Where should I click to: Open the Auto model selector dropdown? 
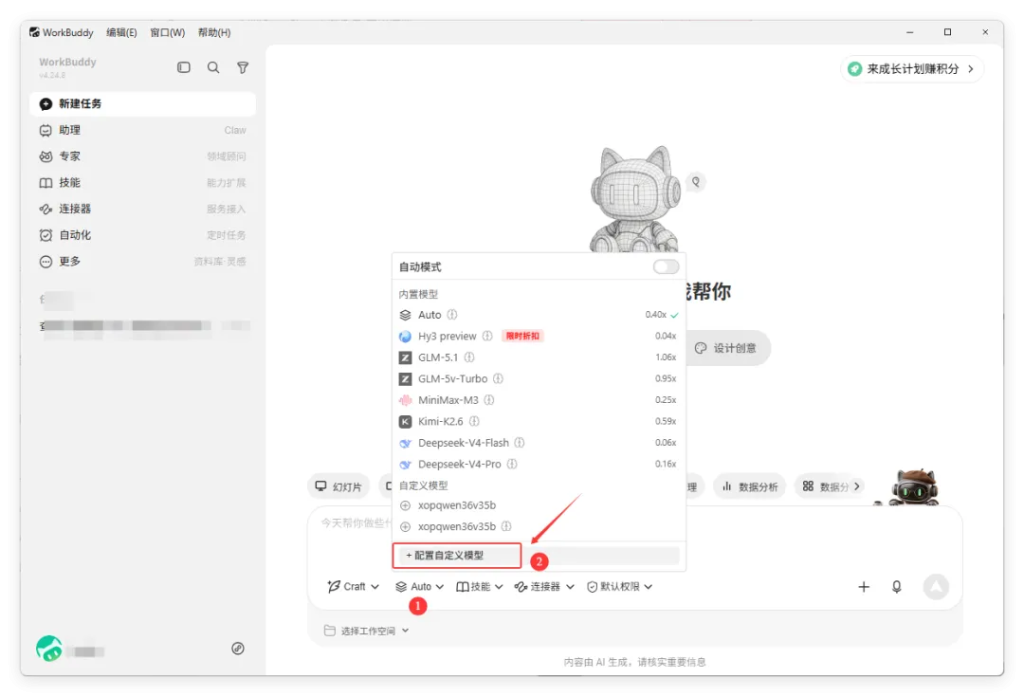click(419, 586)
